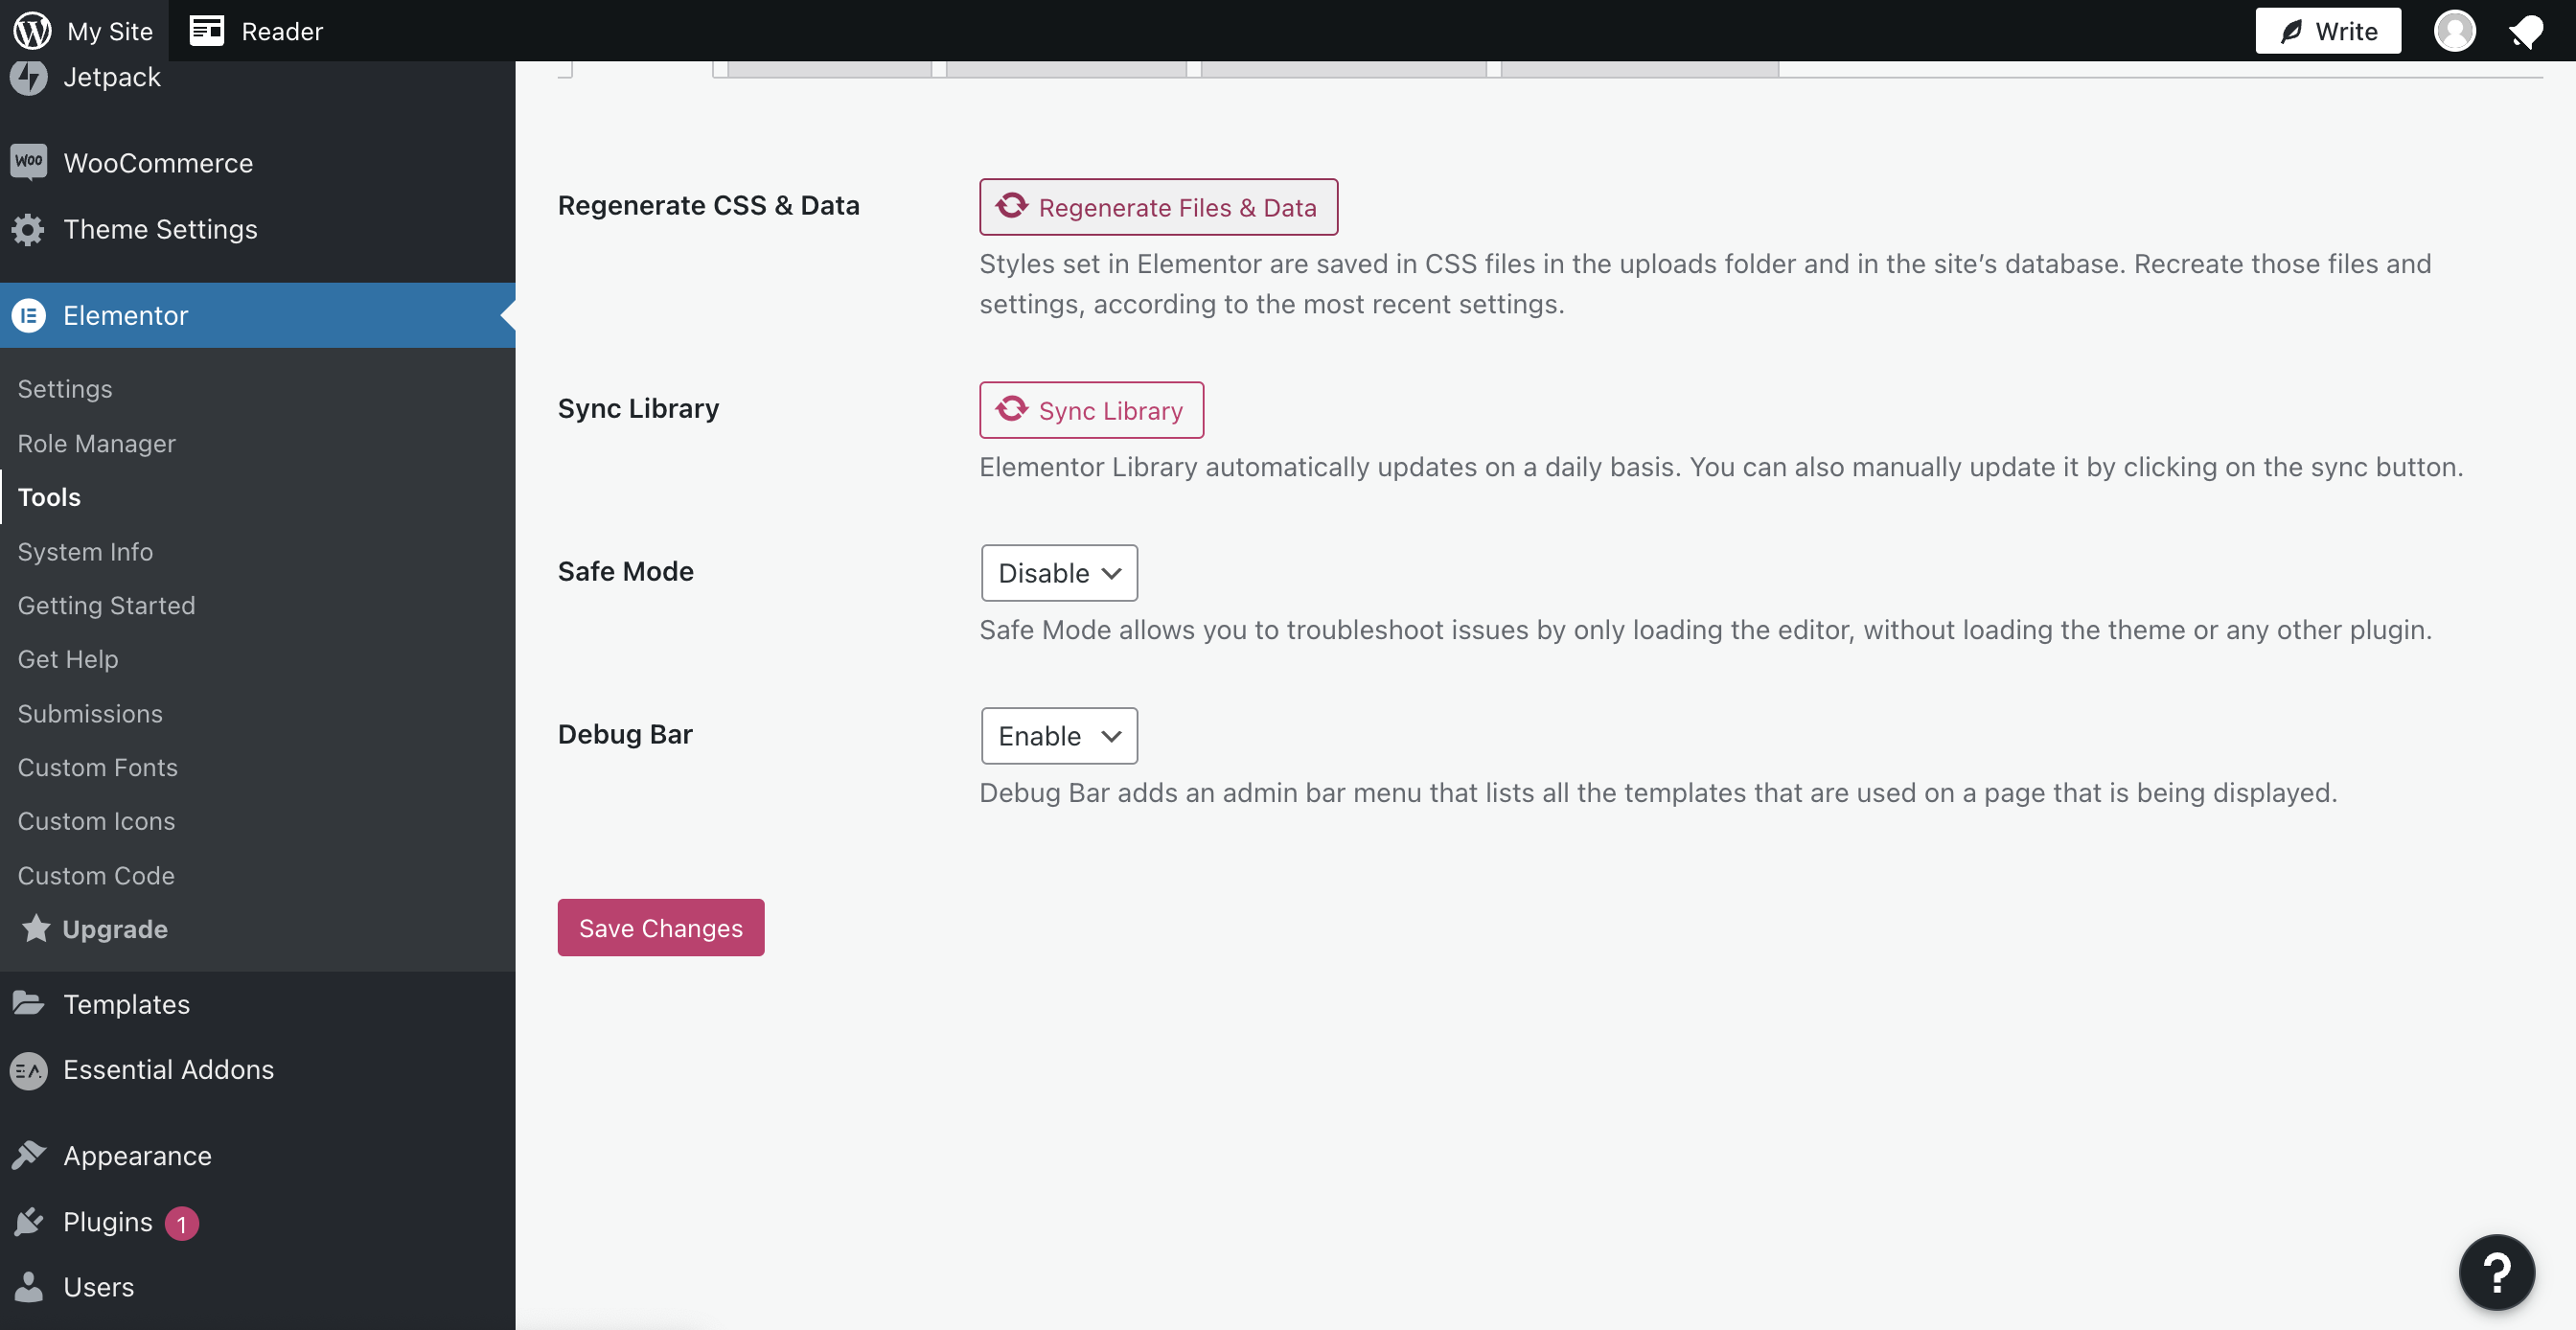This screenshot has width=2576, height=1330.
Task: Open the Reader icon in top bar
Action: pyautogui.click(x=207, y=30)
